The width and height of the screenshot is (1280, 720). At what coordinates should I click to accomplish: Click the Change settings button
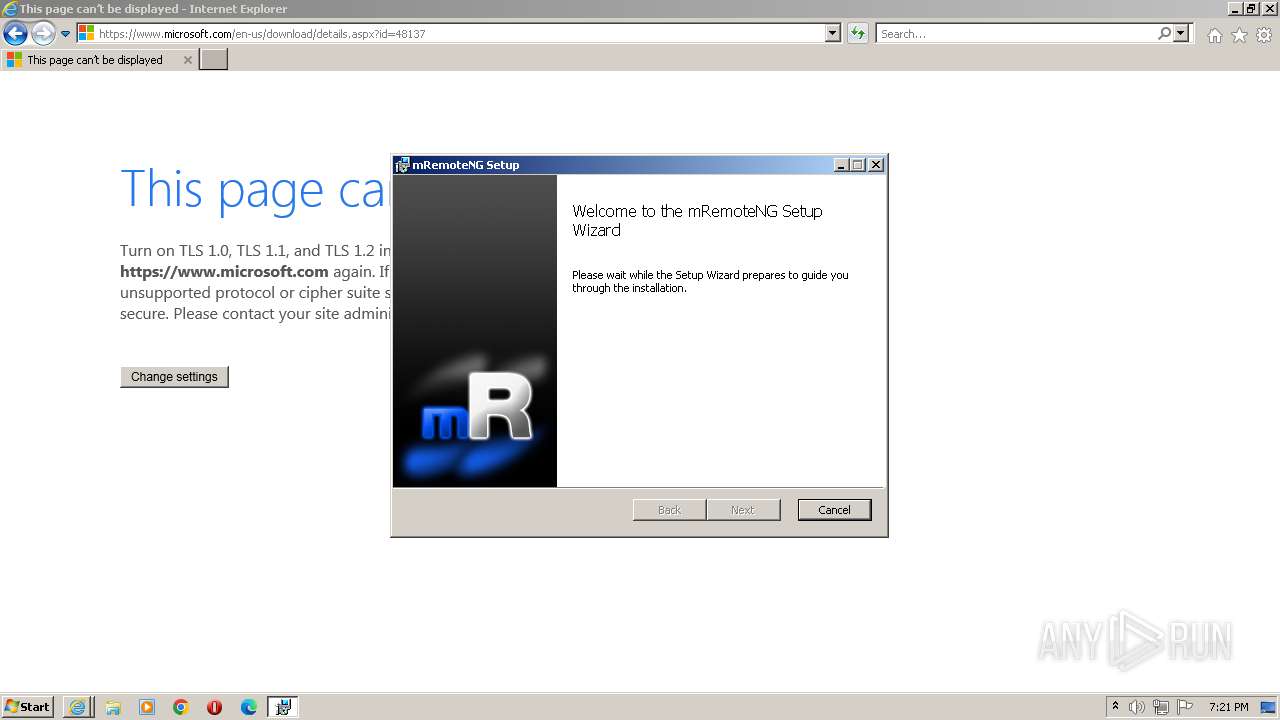[174, 377]
